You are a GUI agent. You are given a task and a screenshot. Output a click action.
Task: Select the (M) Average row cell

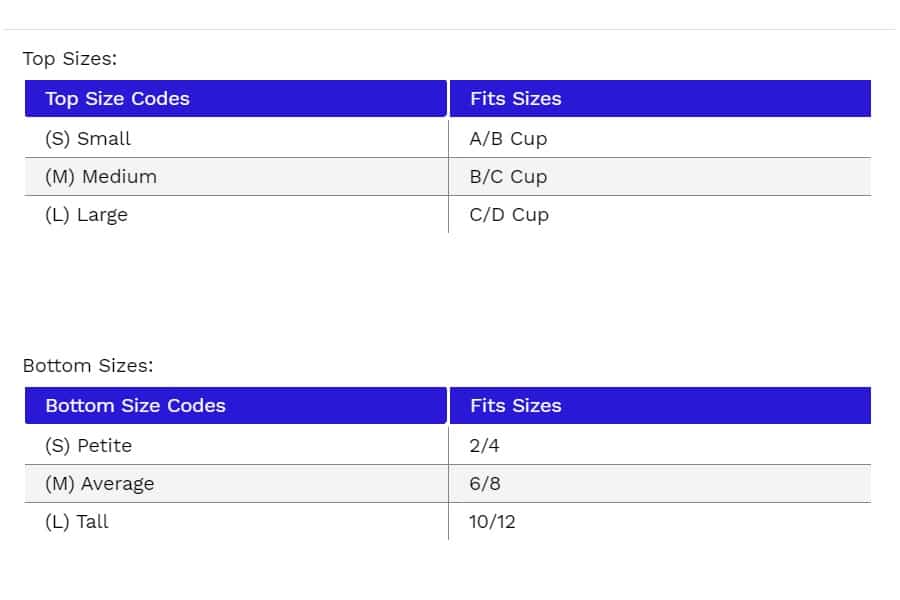pyautogui.click(x=100, y=484)
